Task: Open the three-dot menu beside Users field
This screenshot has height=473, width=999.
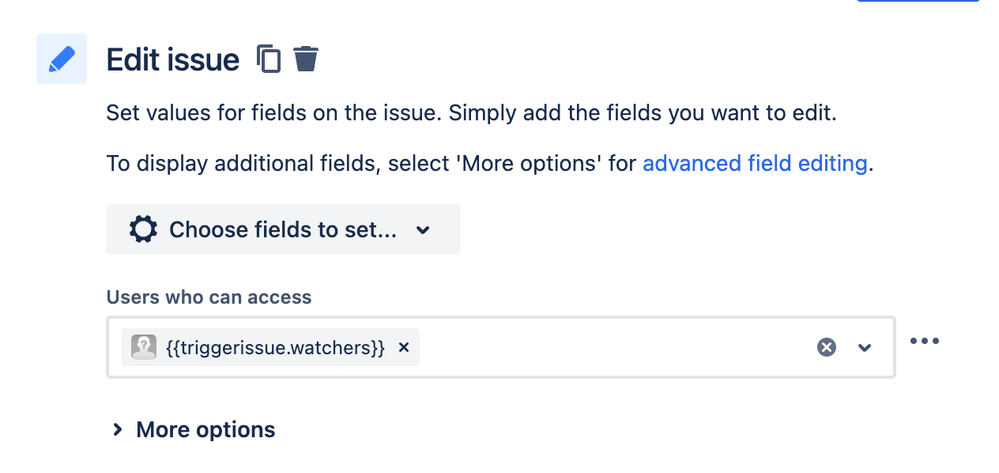Action: 924,341
